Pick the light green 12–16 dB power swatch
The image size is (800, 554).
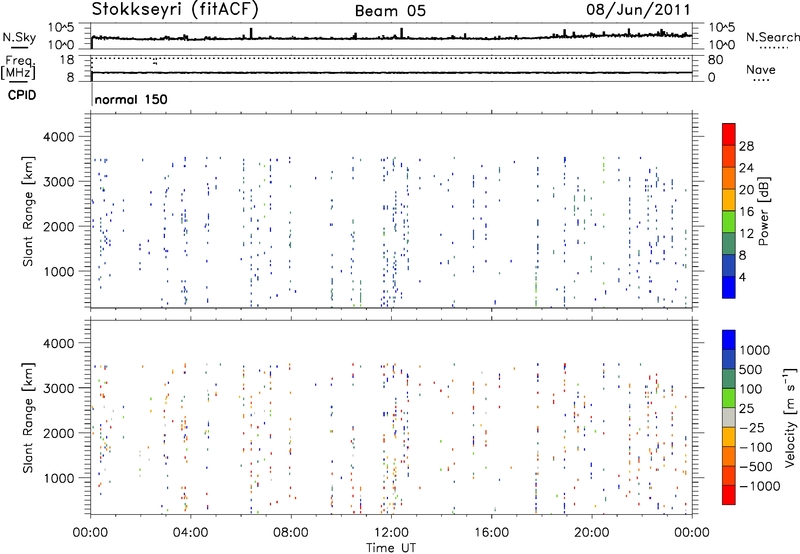[x=729, y=222]
